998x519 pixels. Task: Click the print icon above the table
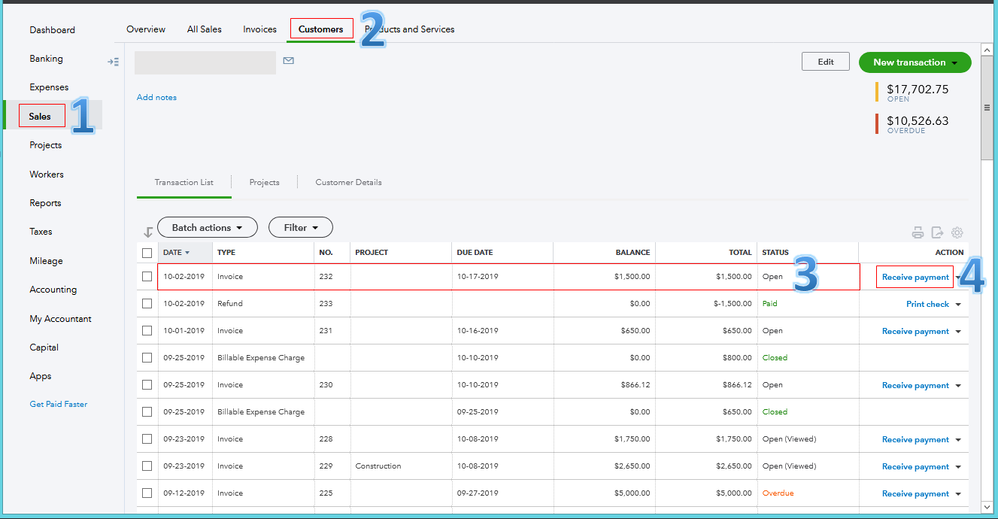tap(917, 233)
